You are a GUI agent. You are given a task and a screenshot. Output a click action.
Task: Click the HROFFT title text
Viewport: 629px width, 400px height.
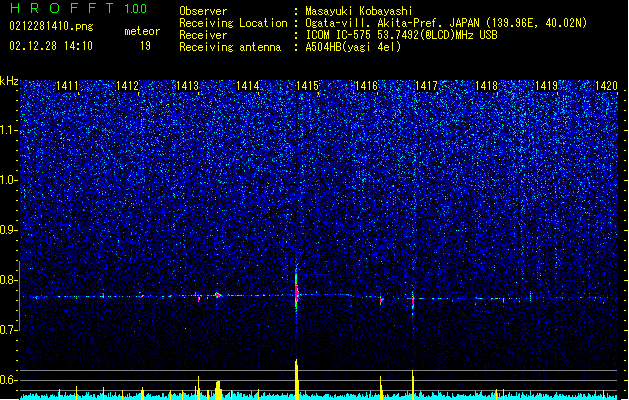(62, 8)
